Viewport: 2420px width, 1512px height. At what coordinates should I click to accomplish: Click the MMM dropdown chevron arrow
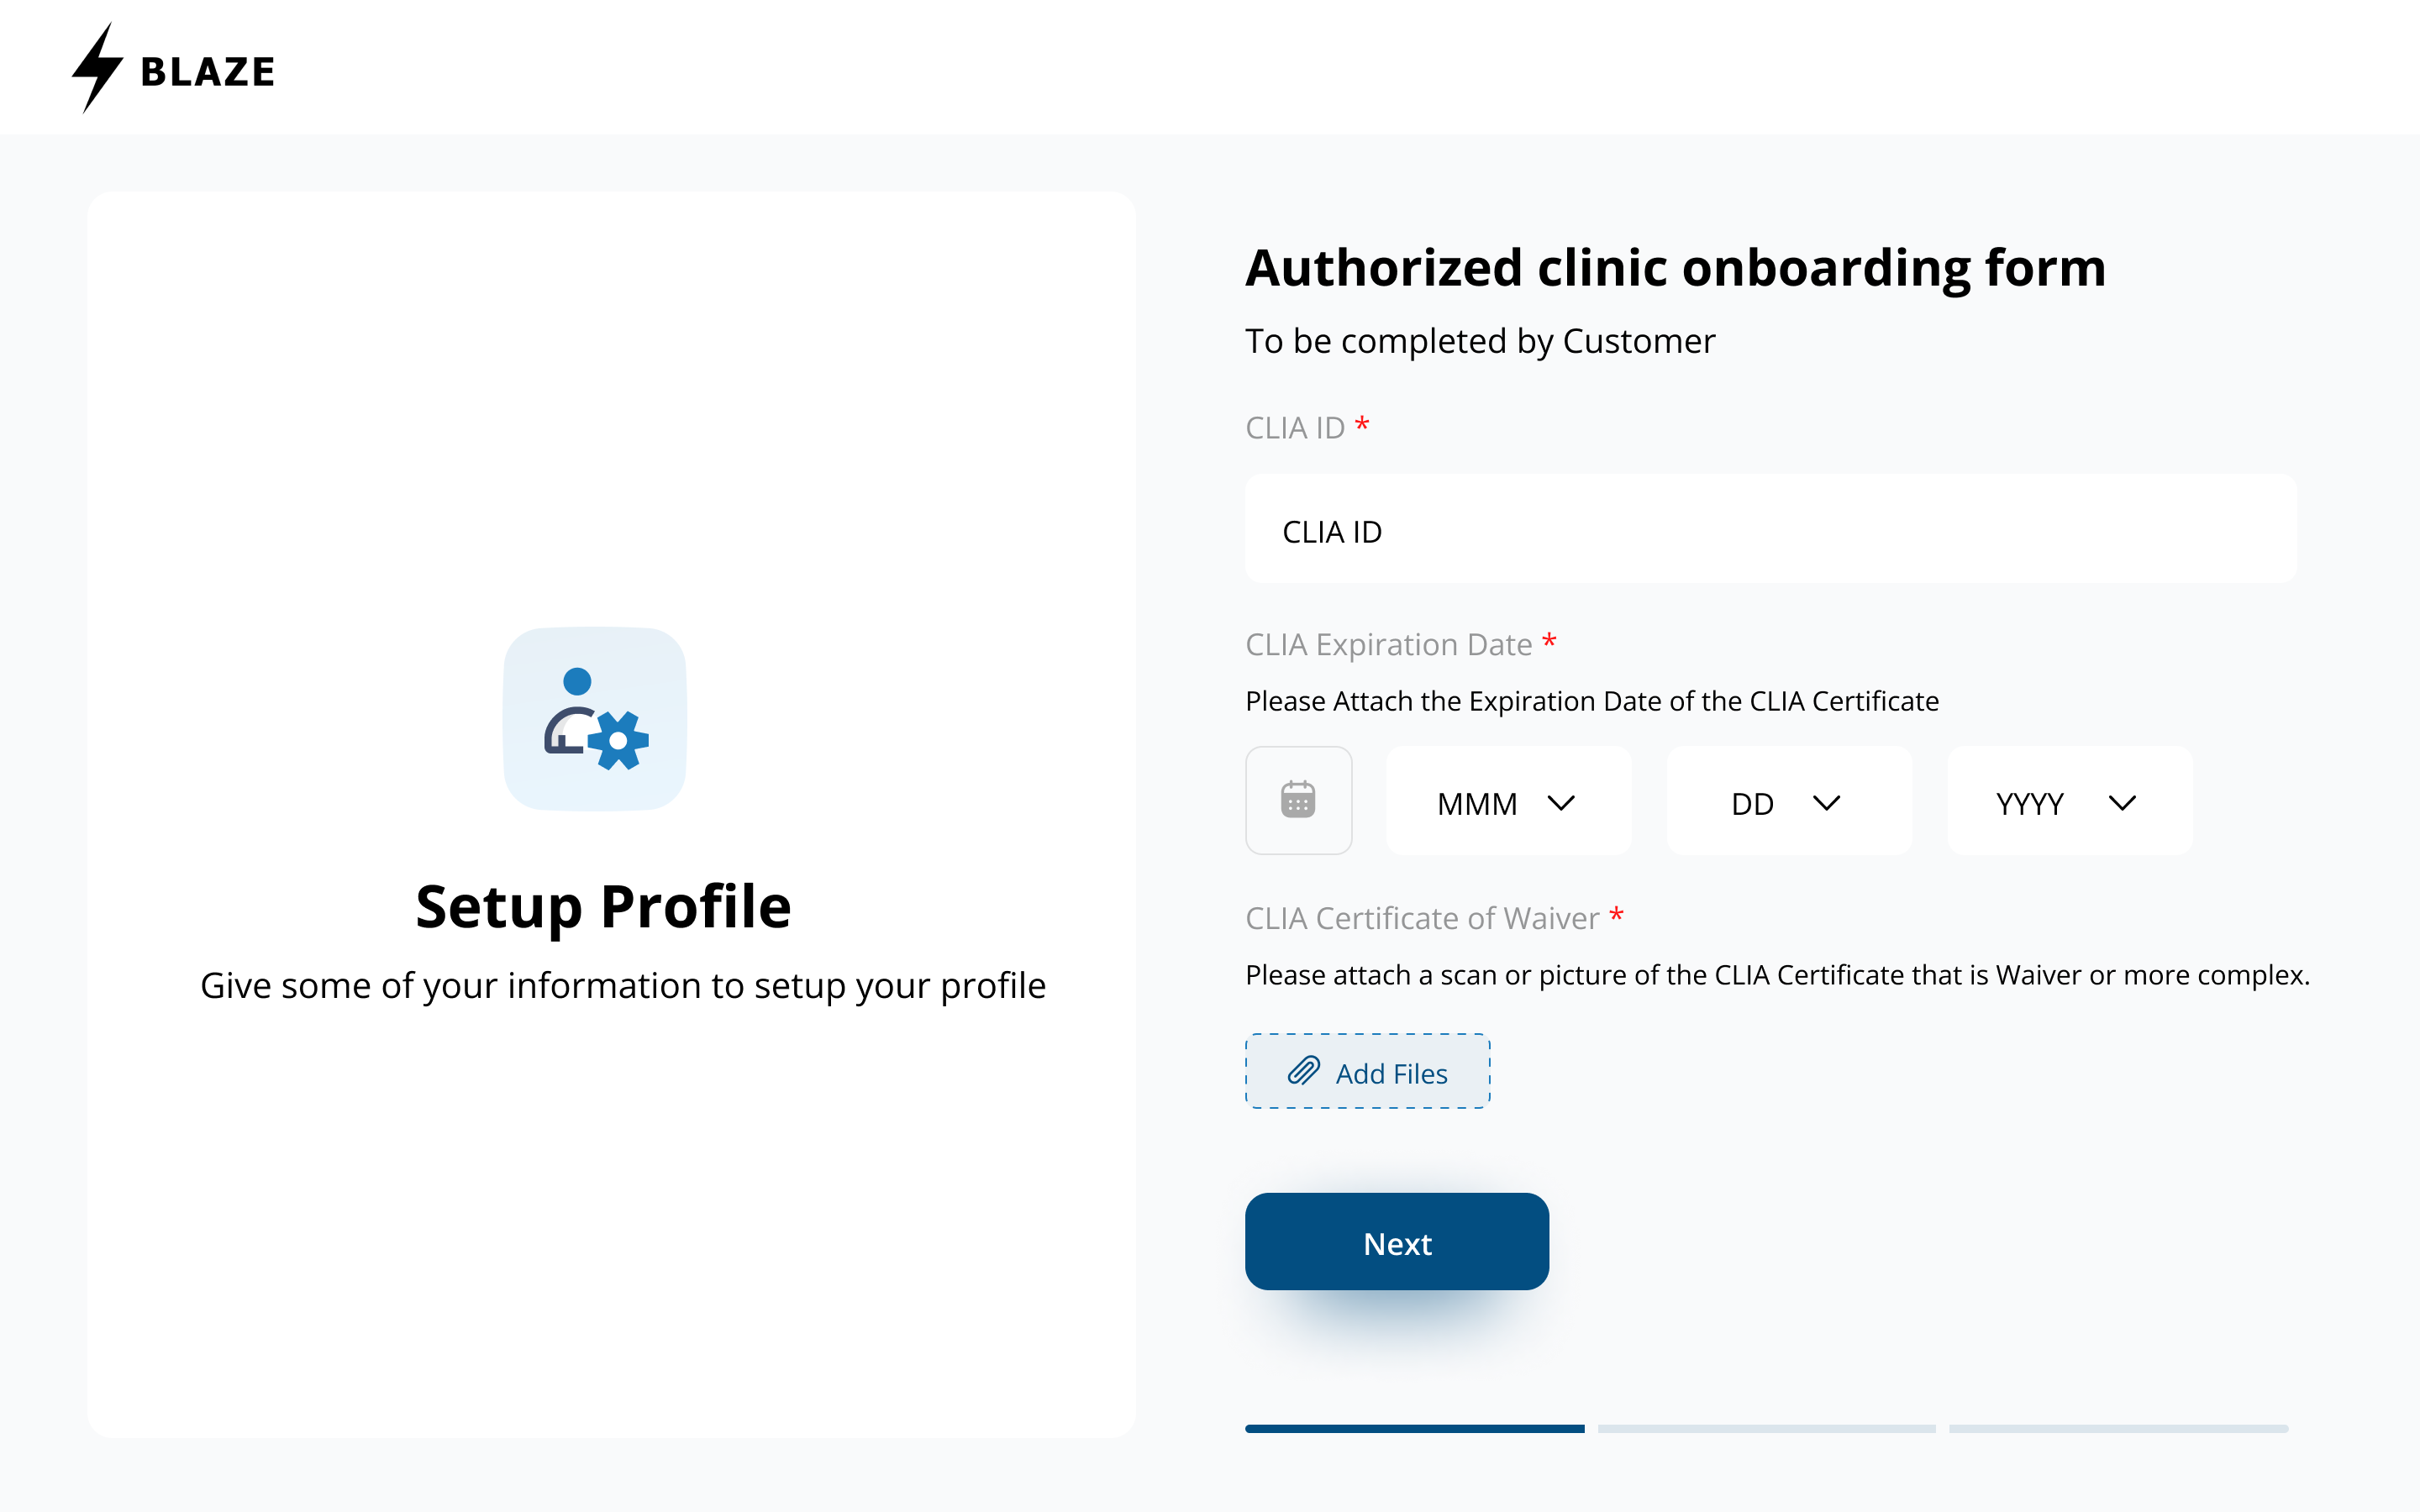click(1561, 803)
